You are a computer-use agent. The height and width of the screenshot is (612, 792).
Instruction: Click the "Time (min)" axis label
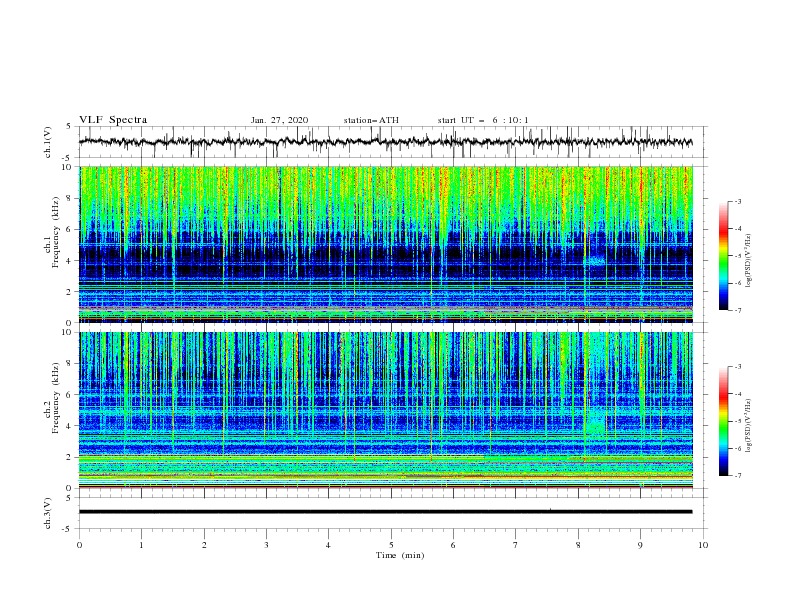tap(400, 555)
